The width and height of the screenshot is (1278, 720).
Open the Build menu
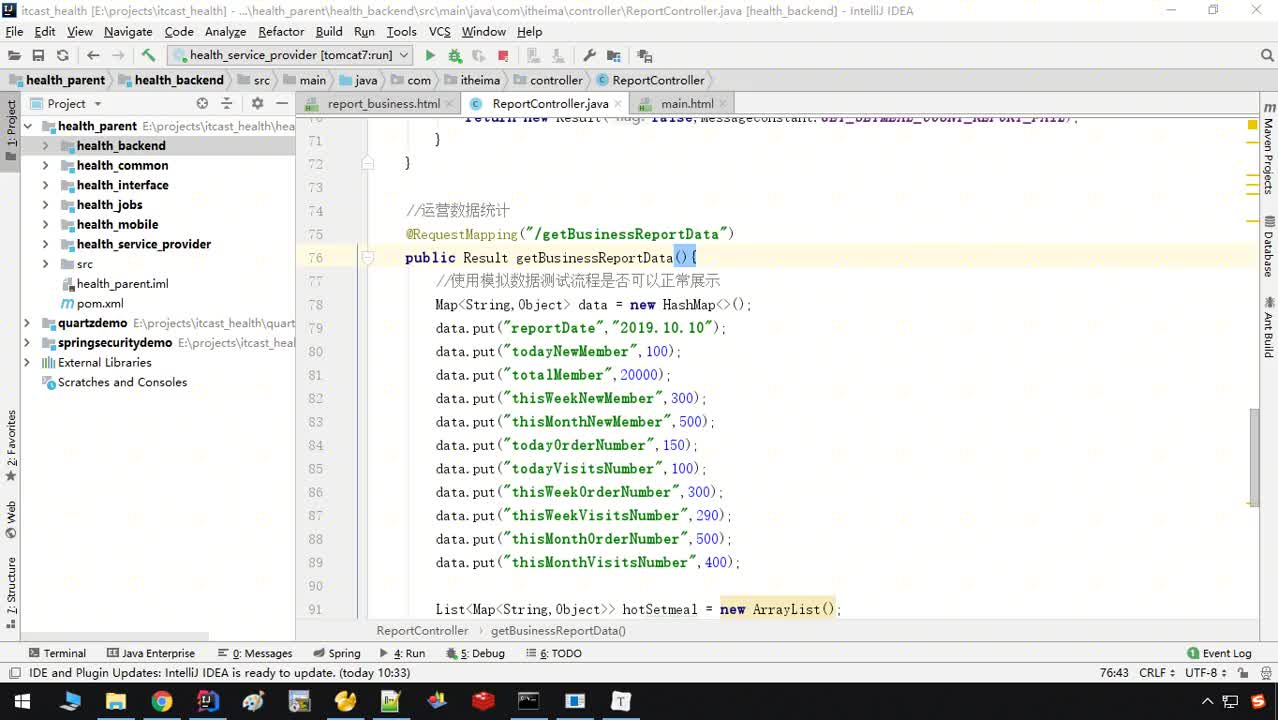pyautogui.click(x=329, y=32)
